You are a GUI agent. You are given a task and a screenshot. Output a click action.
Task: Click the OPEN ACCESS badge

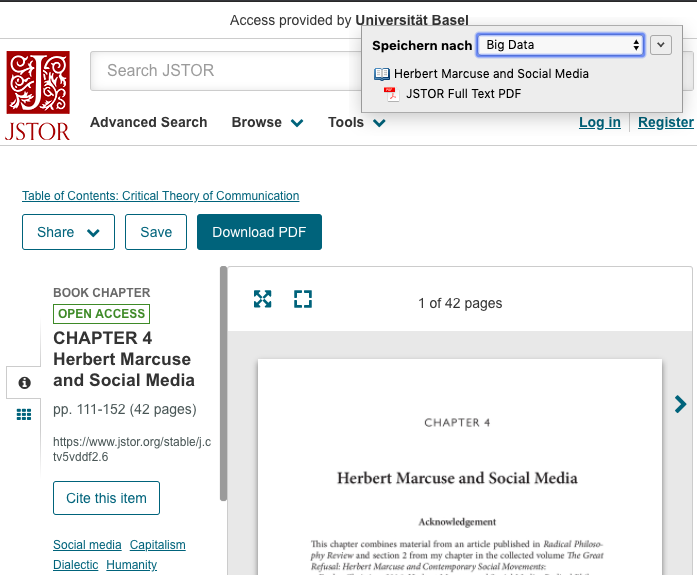click(x=101, y=314)
